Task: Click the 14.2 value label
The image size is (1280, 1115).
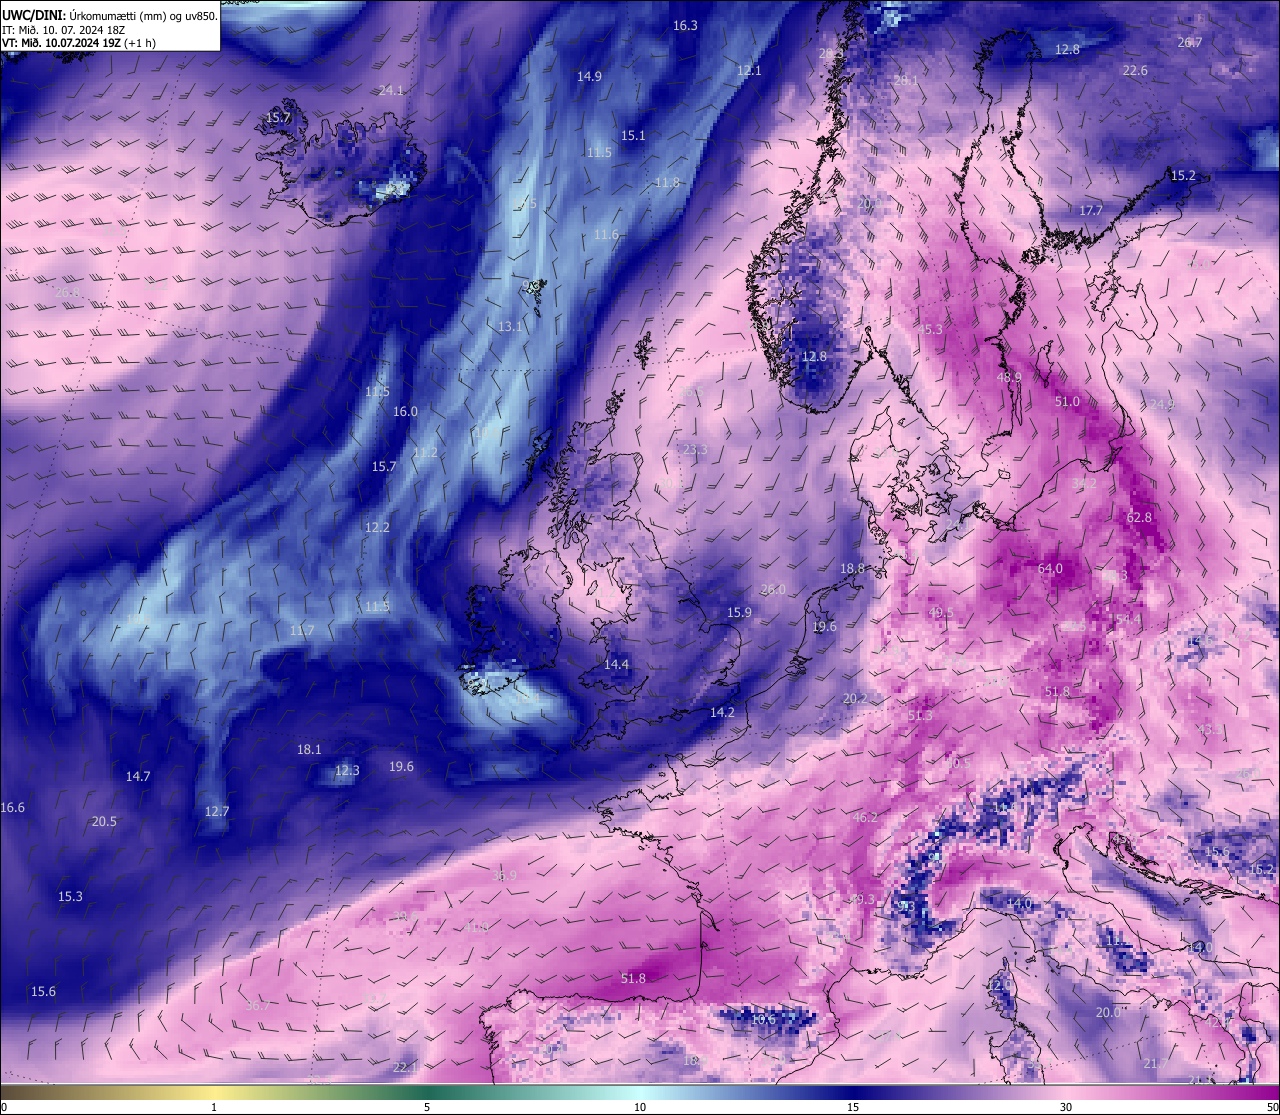Action: pyautogui.click(x=722, y=713)
